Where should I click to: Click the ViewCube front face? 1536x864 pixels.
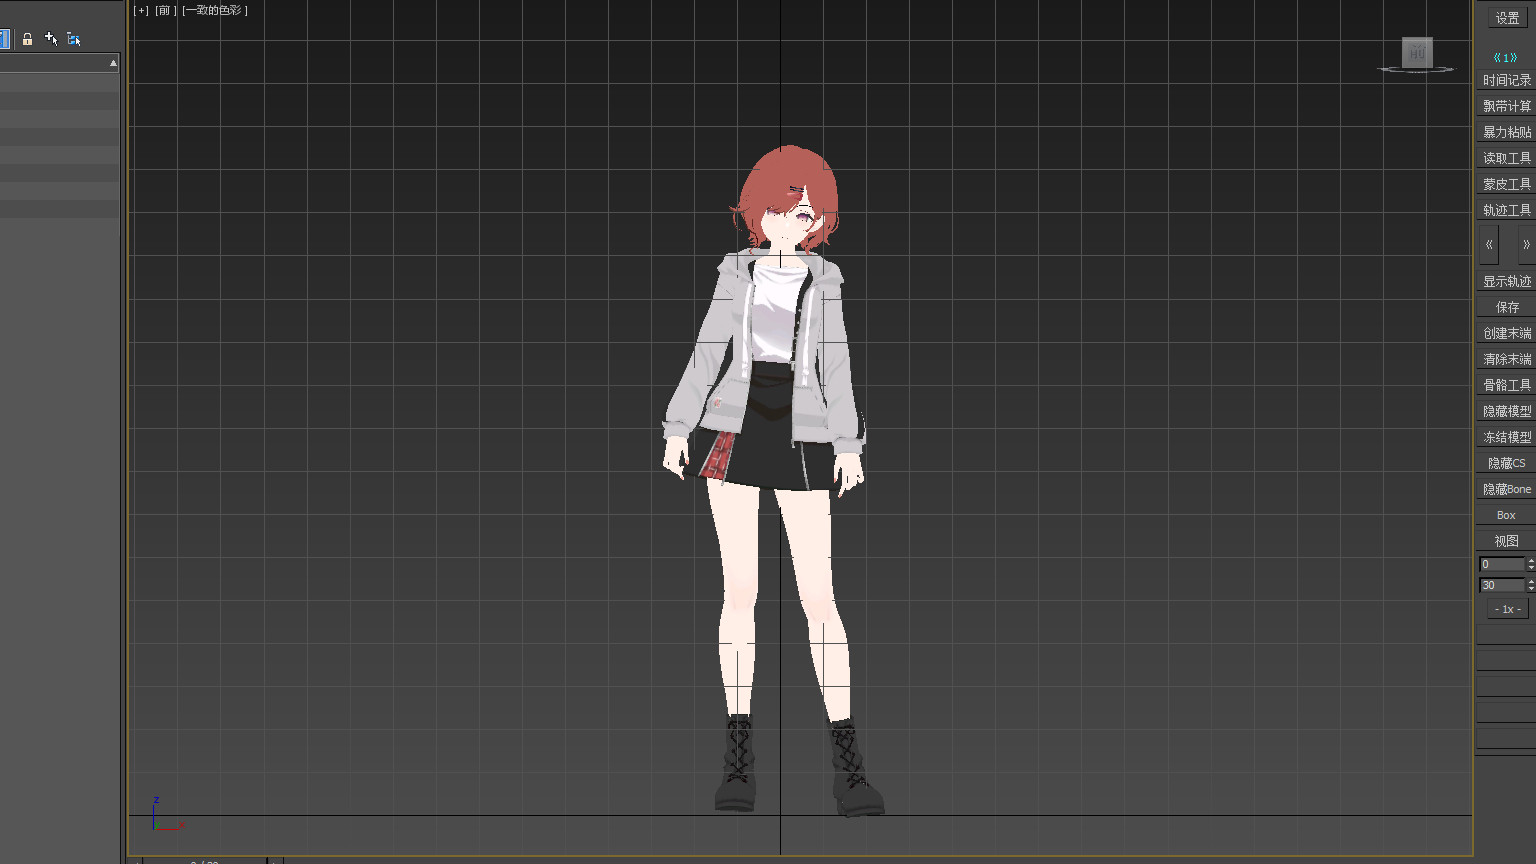click(x=1416, y=52)
